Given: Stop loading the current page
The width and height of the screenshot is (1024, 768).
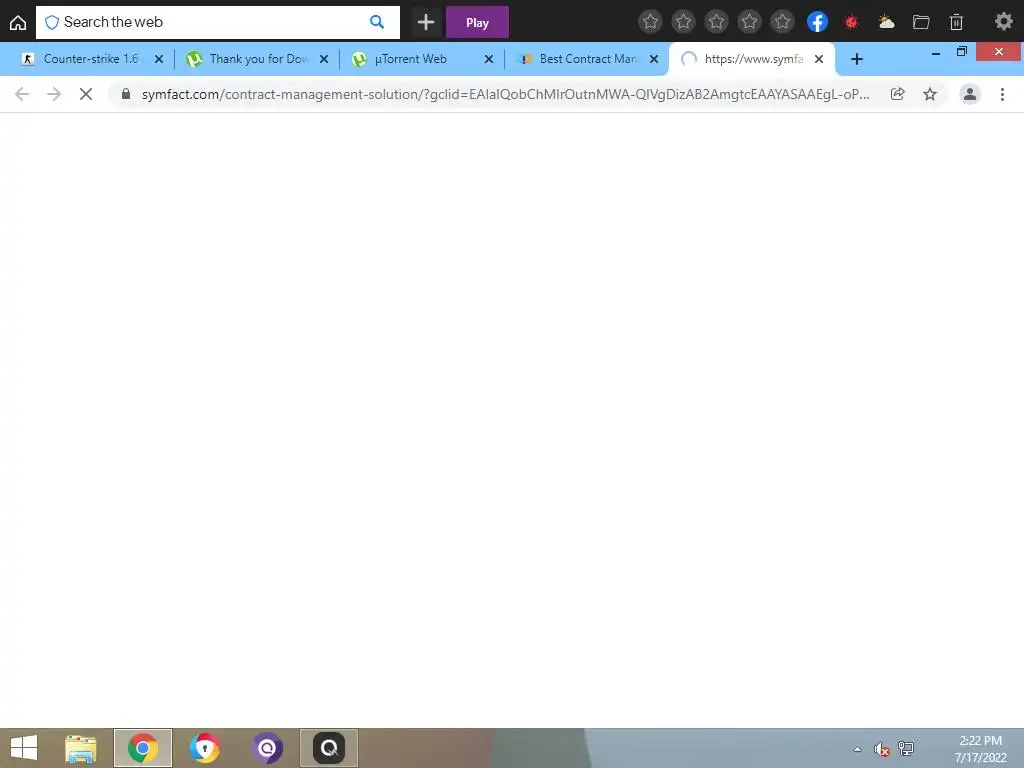Looking at the screenshot, I should pos(86,94).
